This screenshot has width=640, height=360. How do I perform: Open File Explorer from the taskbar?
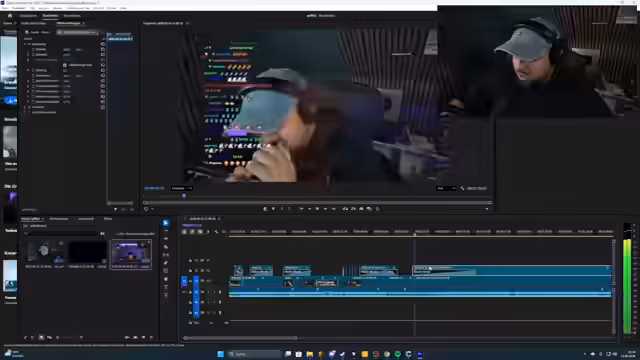point(309,354)
